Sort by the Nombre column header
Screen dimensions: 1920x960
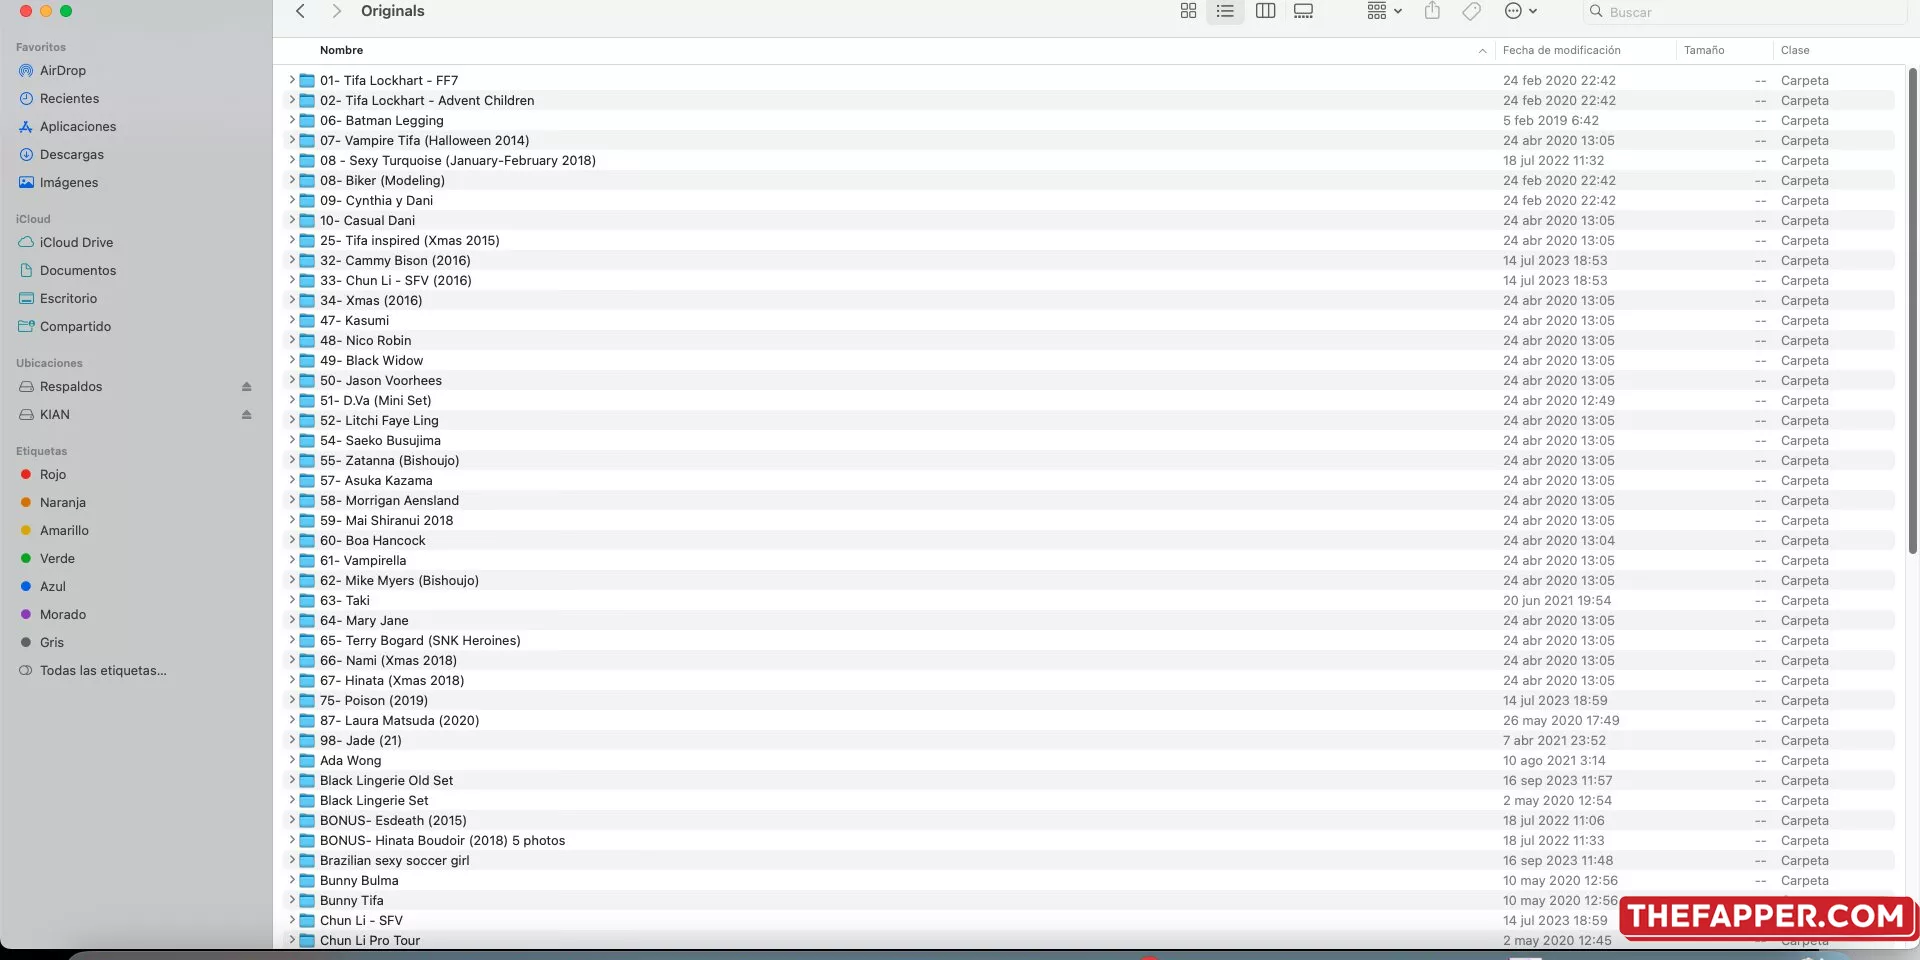pos(341,50)
